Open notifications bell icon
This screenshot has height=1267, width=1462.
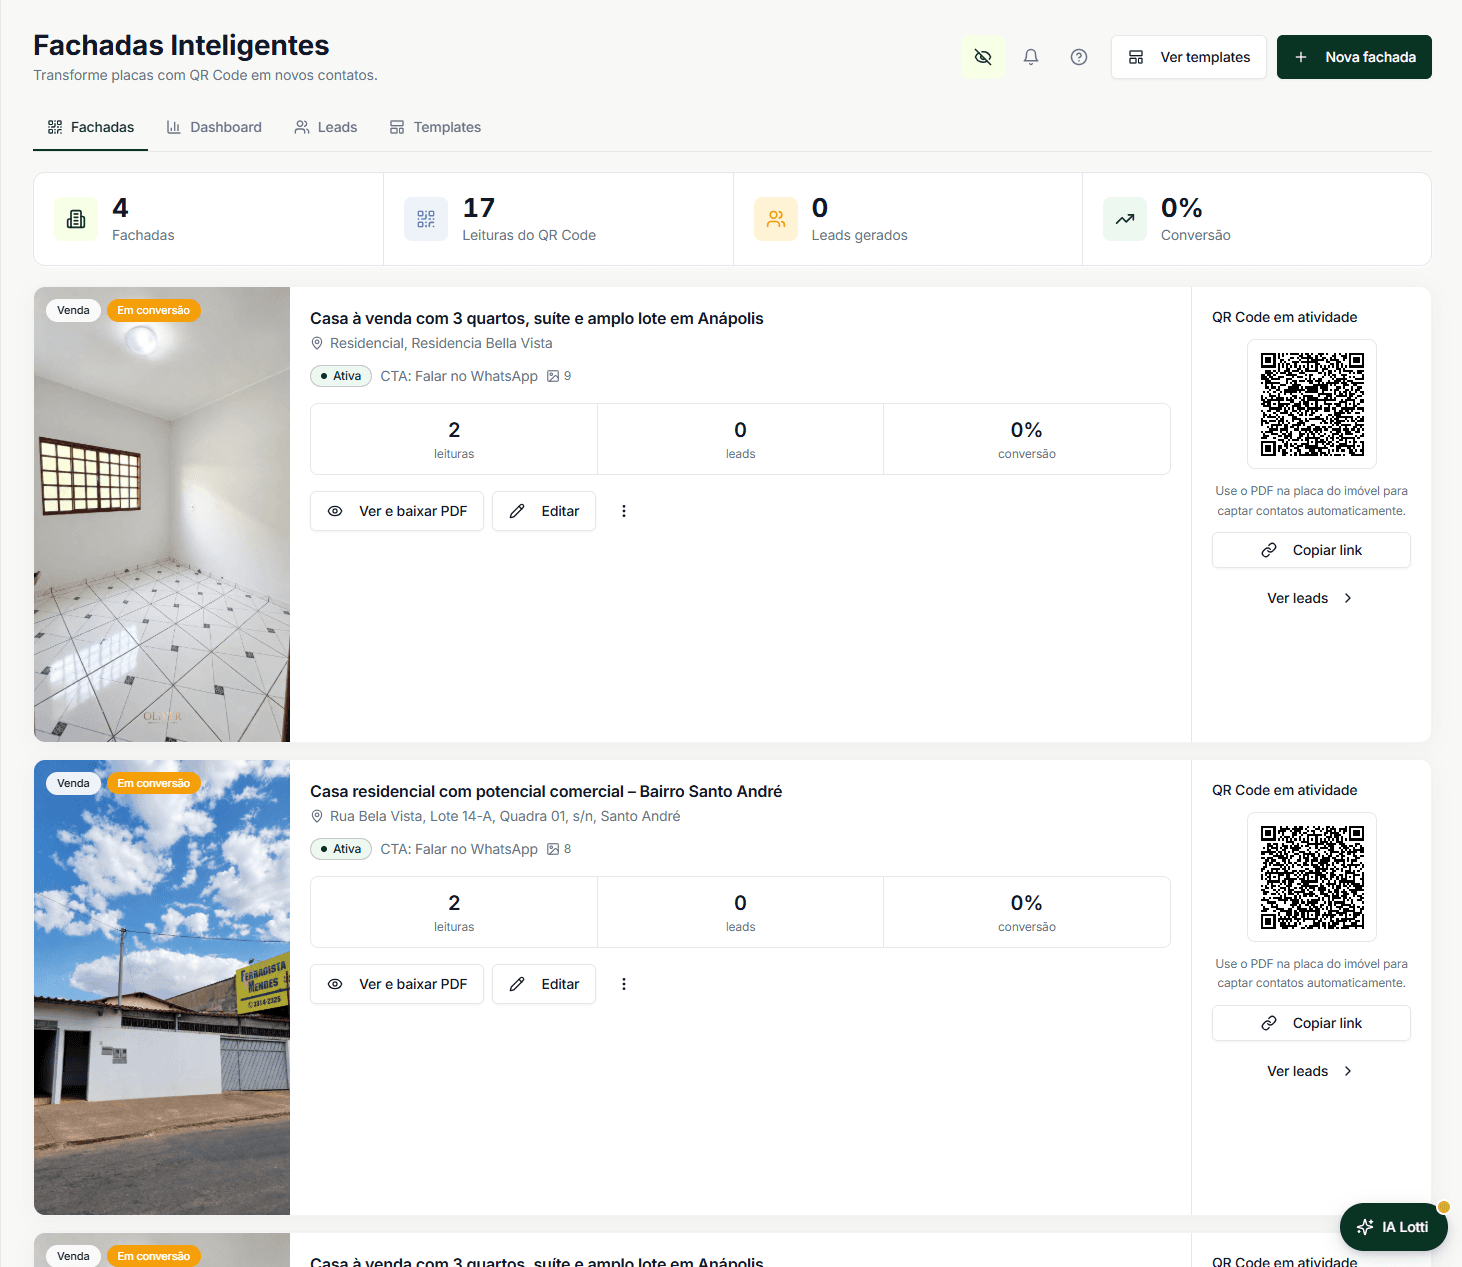click(1031, 57)
